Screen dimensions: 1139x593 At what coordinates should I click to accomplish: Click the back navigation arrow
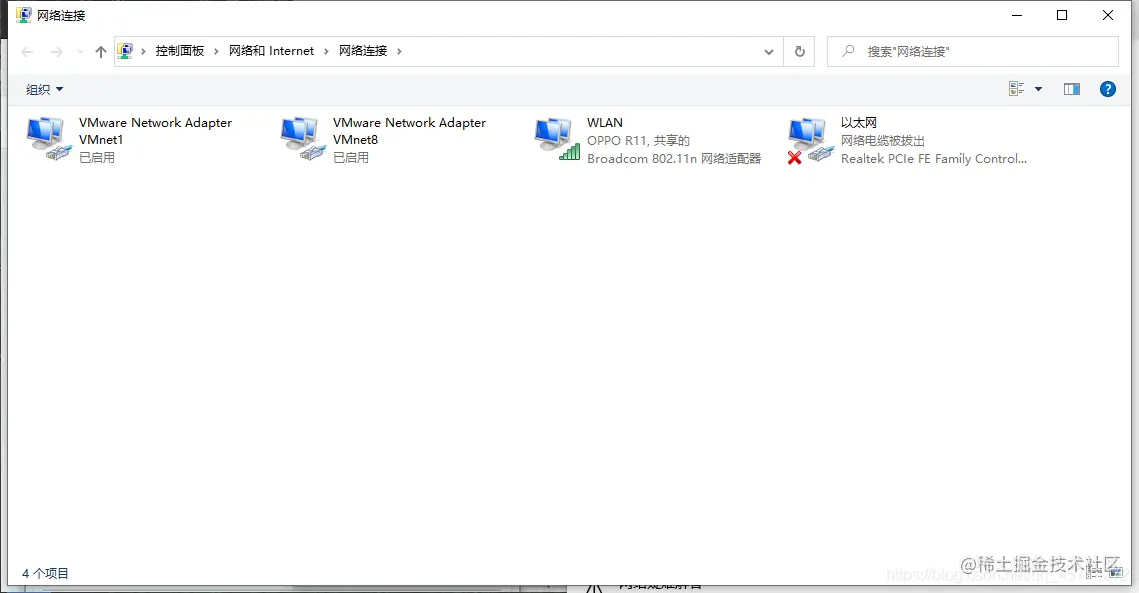pos(27,50)
